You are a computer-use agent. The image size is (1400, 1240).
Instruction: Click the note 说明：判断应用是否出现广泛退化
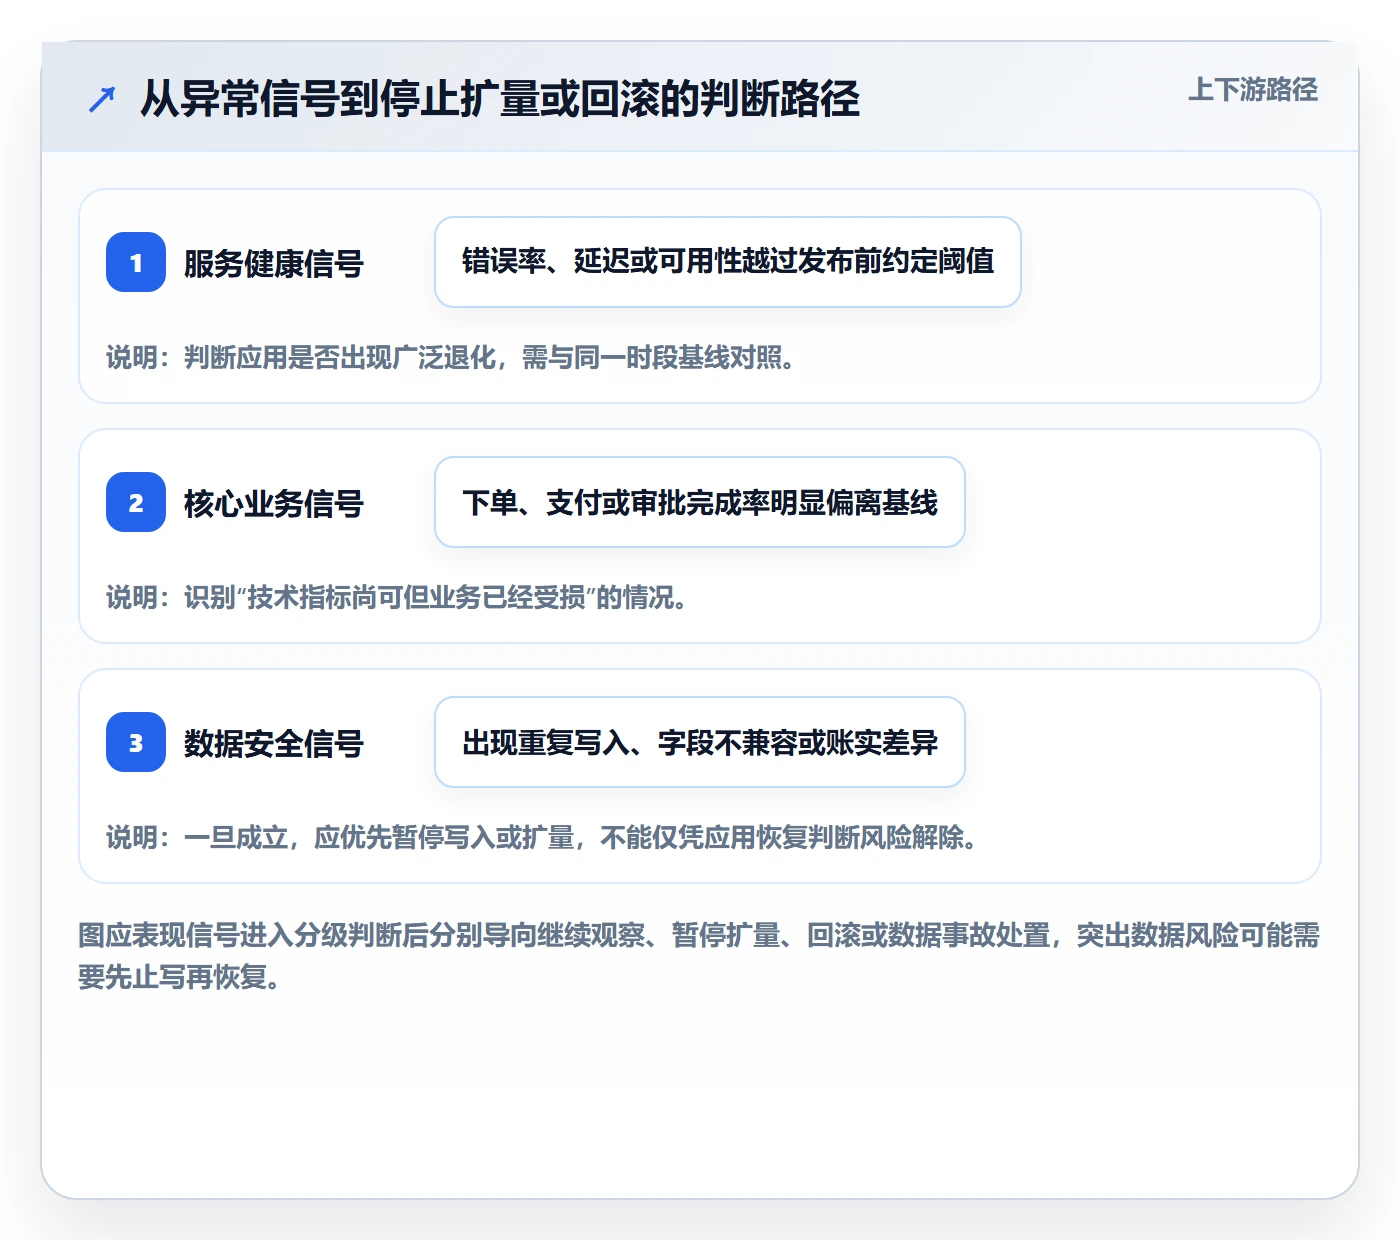452,358
